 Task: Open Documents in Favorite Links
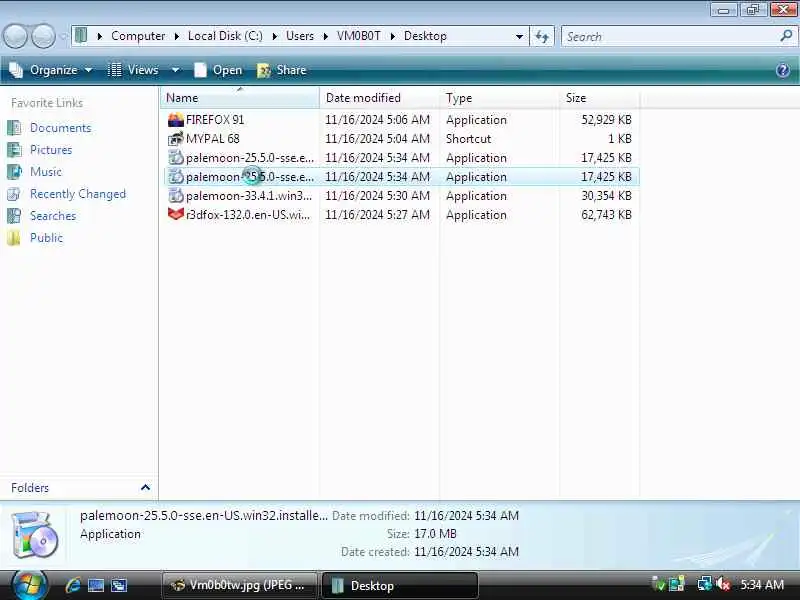[60, 128]
